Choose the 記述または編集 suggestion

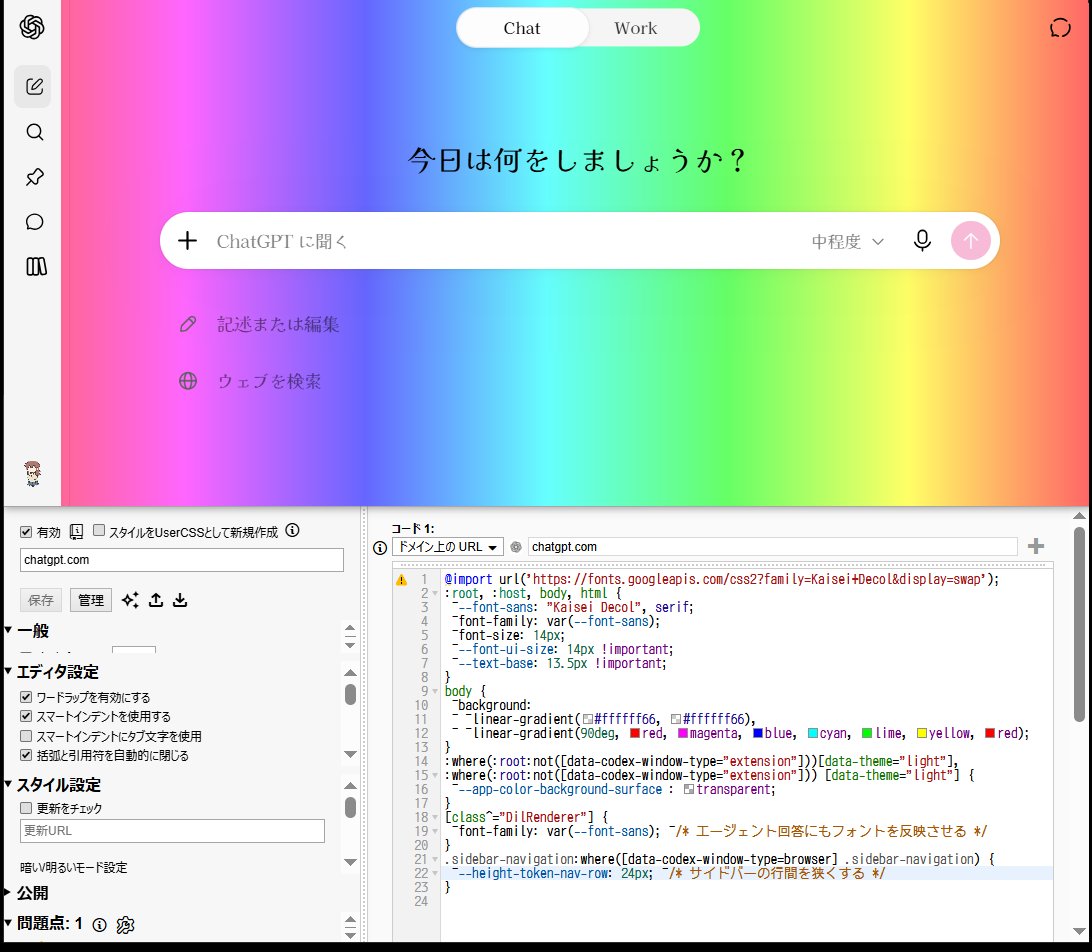(x=259, y=324)
